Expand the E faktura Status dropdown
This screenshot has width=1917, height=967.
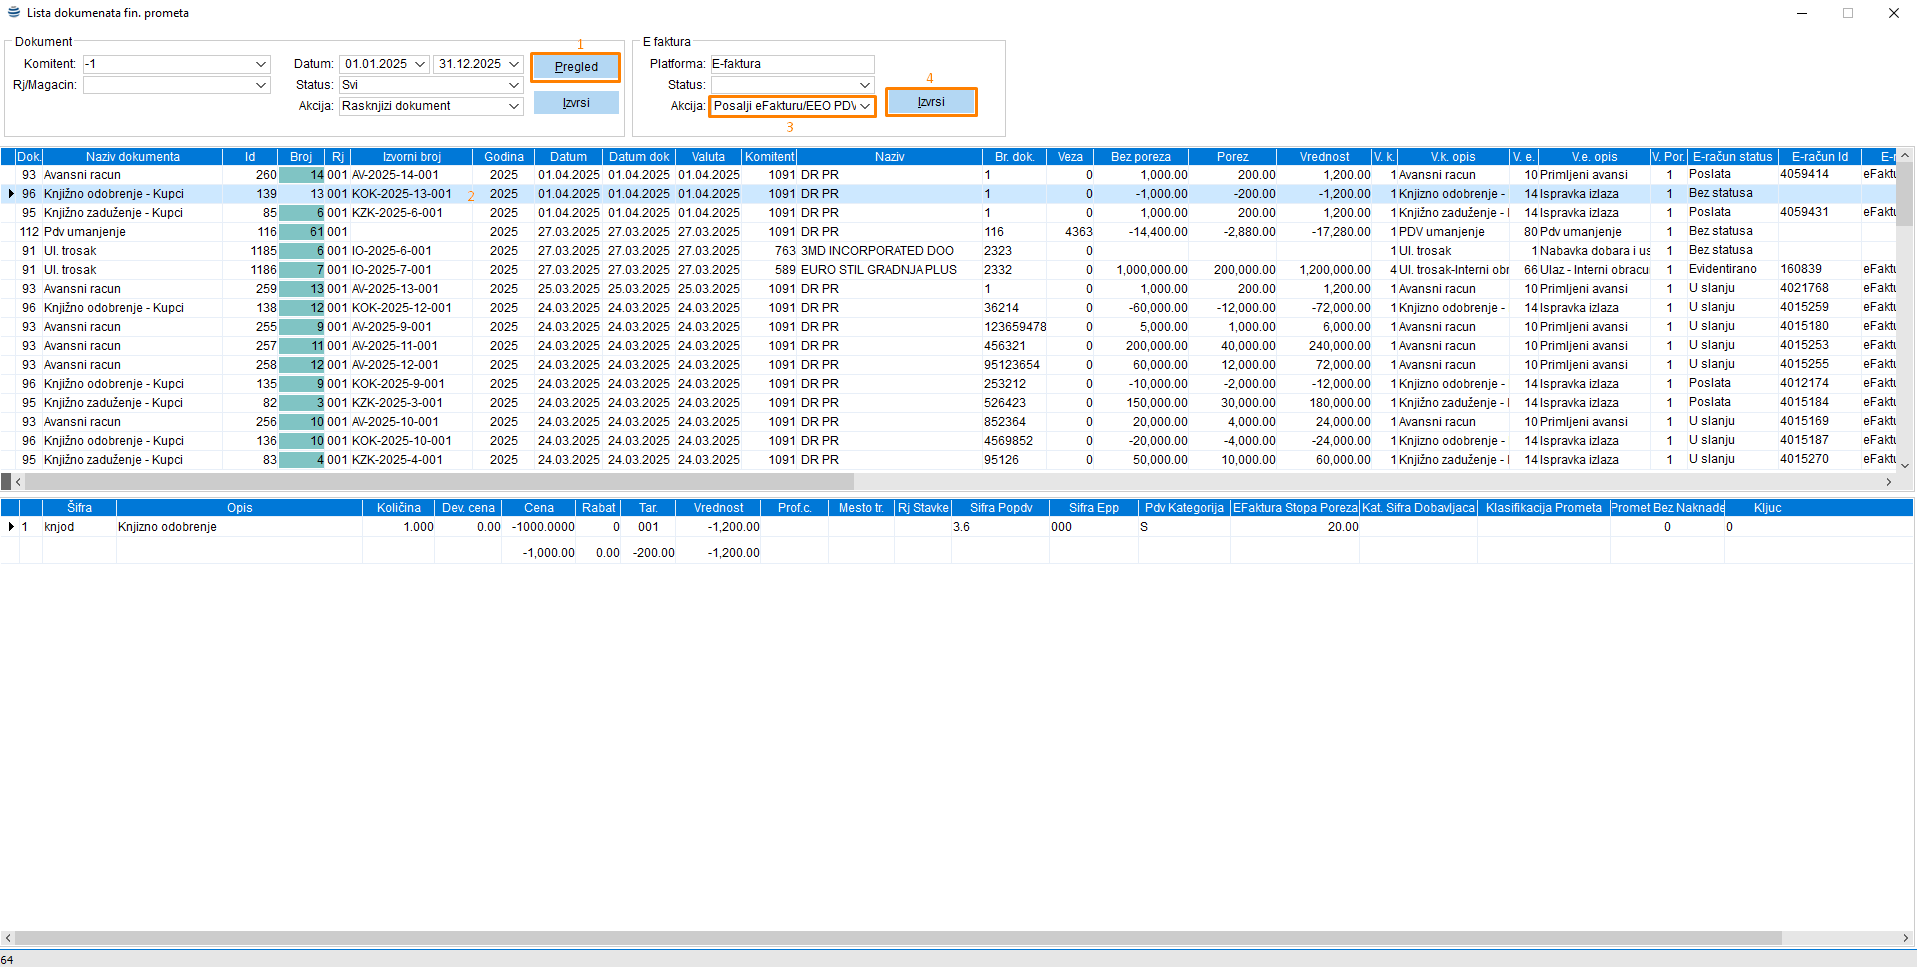click(x=865, y=85)
